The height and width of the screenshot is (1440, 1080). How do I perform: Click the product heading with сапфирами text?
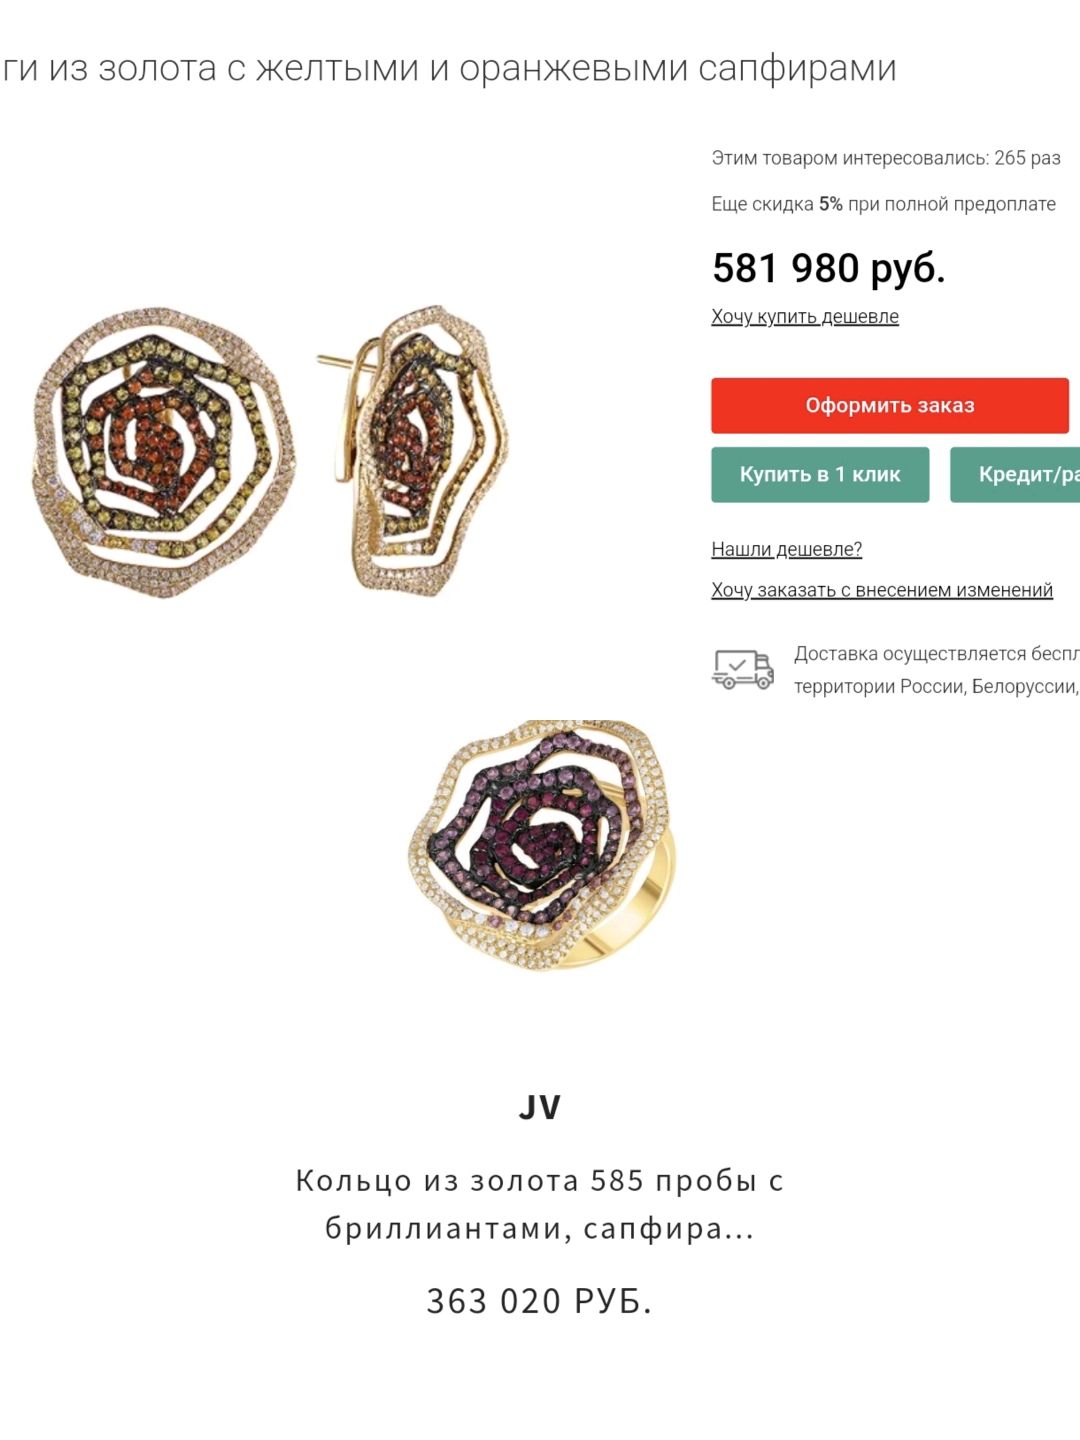click(448, 68)
